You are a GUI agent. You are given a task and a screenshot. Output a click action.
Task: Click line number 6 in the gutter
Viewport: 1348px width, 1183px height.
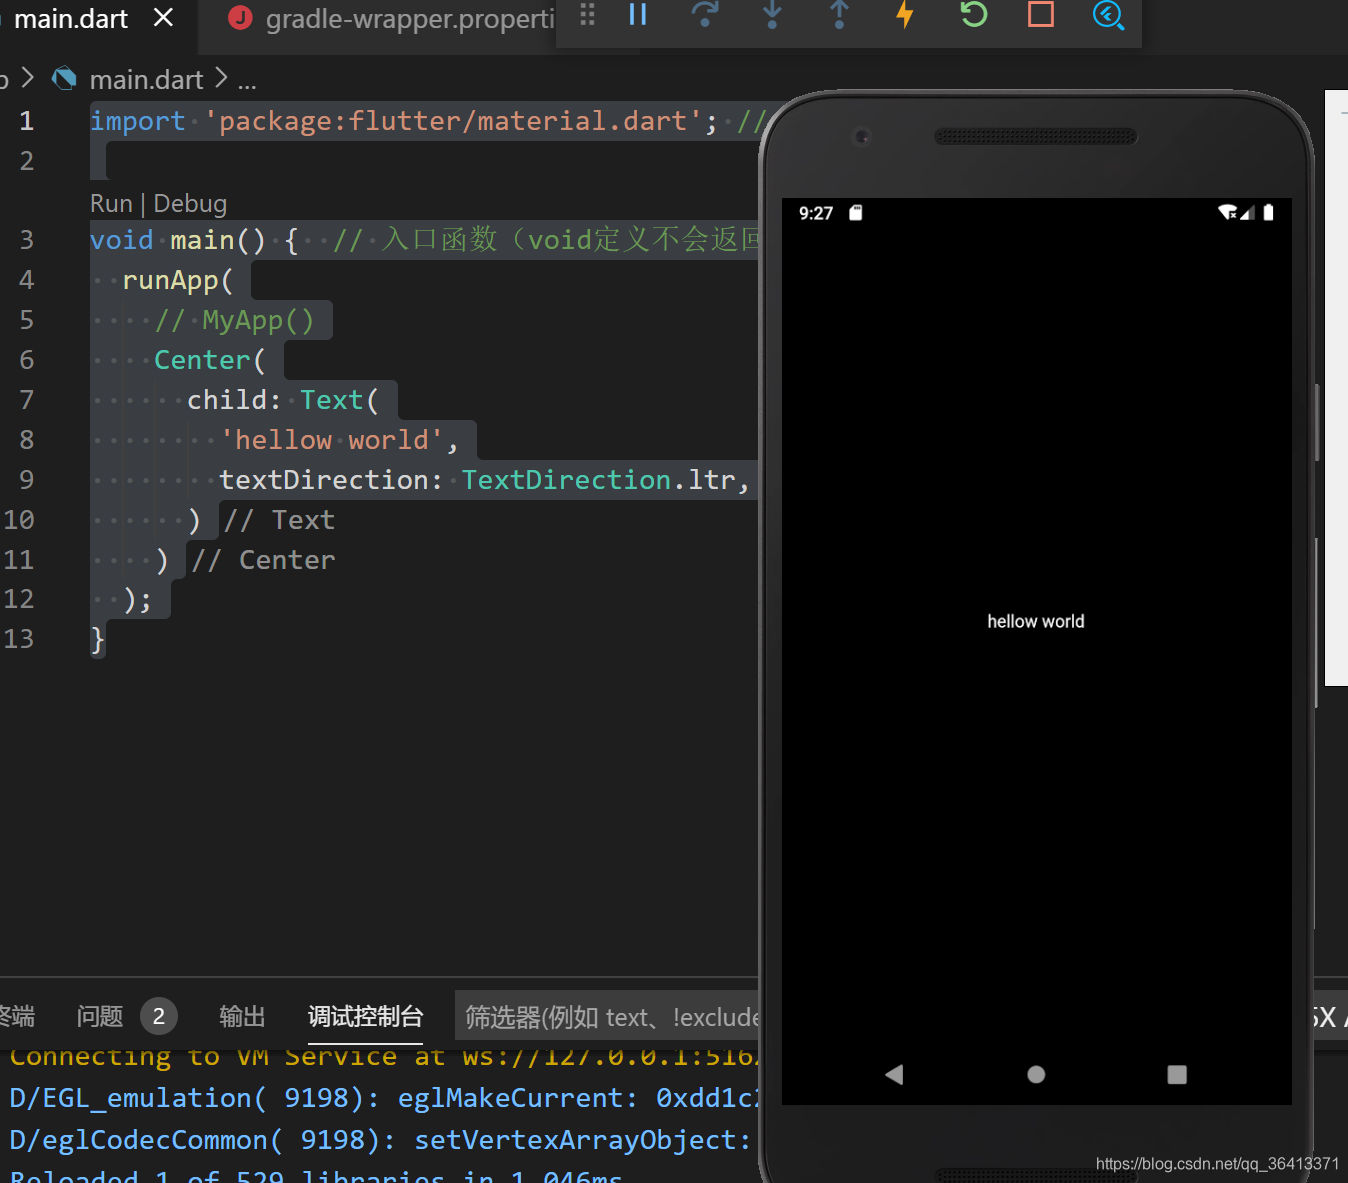27,360
